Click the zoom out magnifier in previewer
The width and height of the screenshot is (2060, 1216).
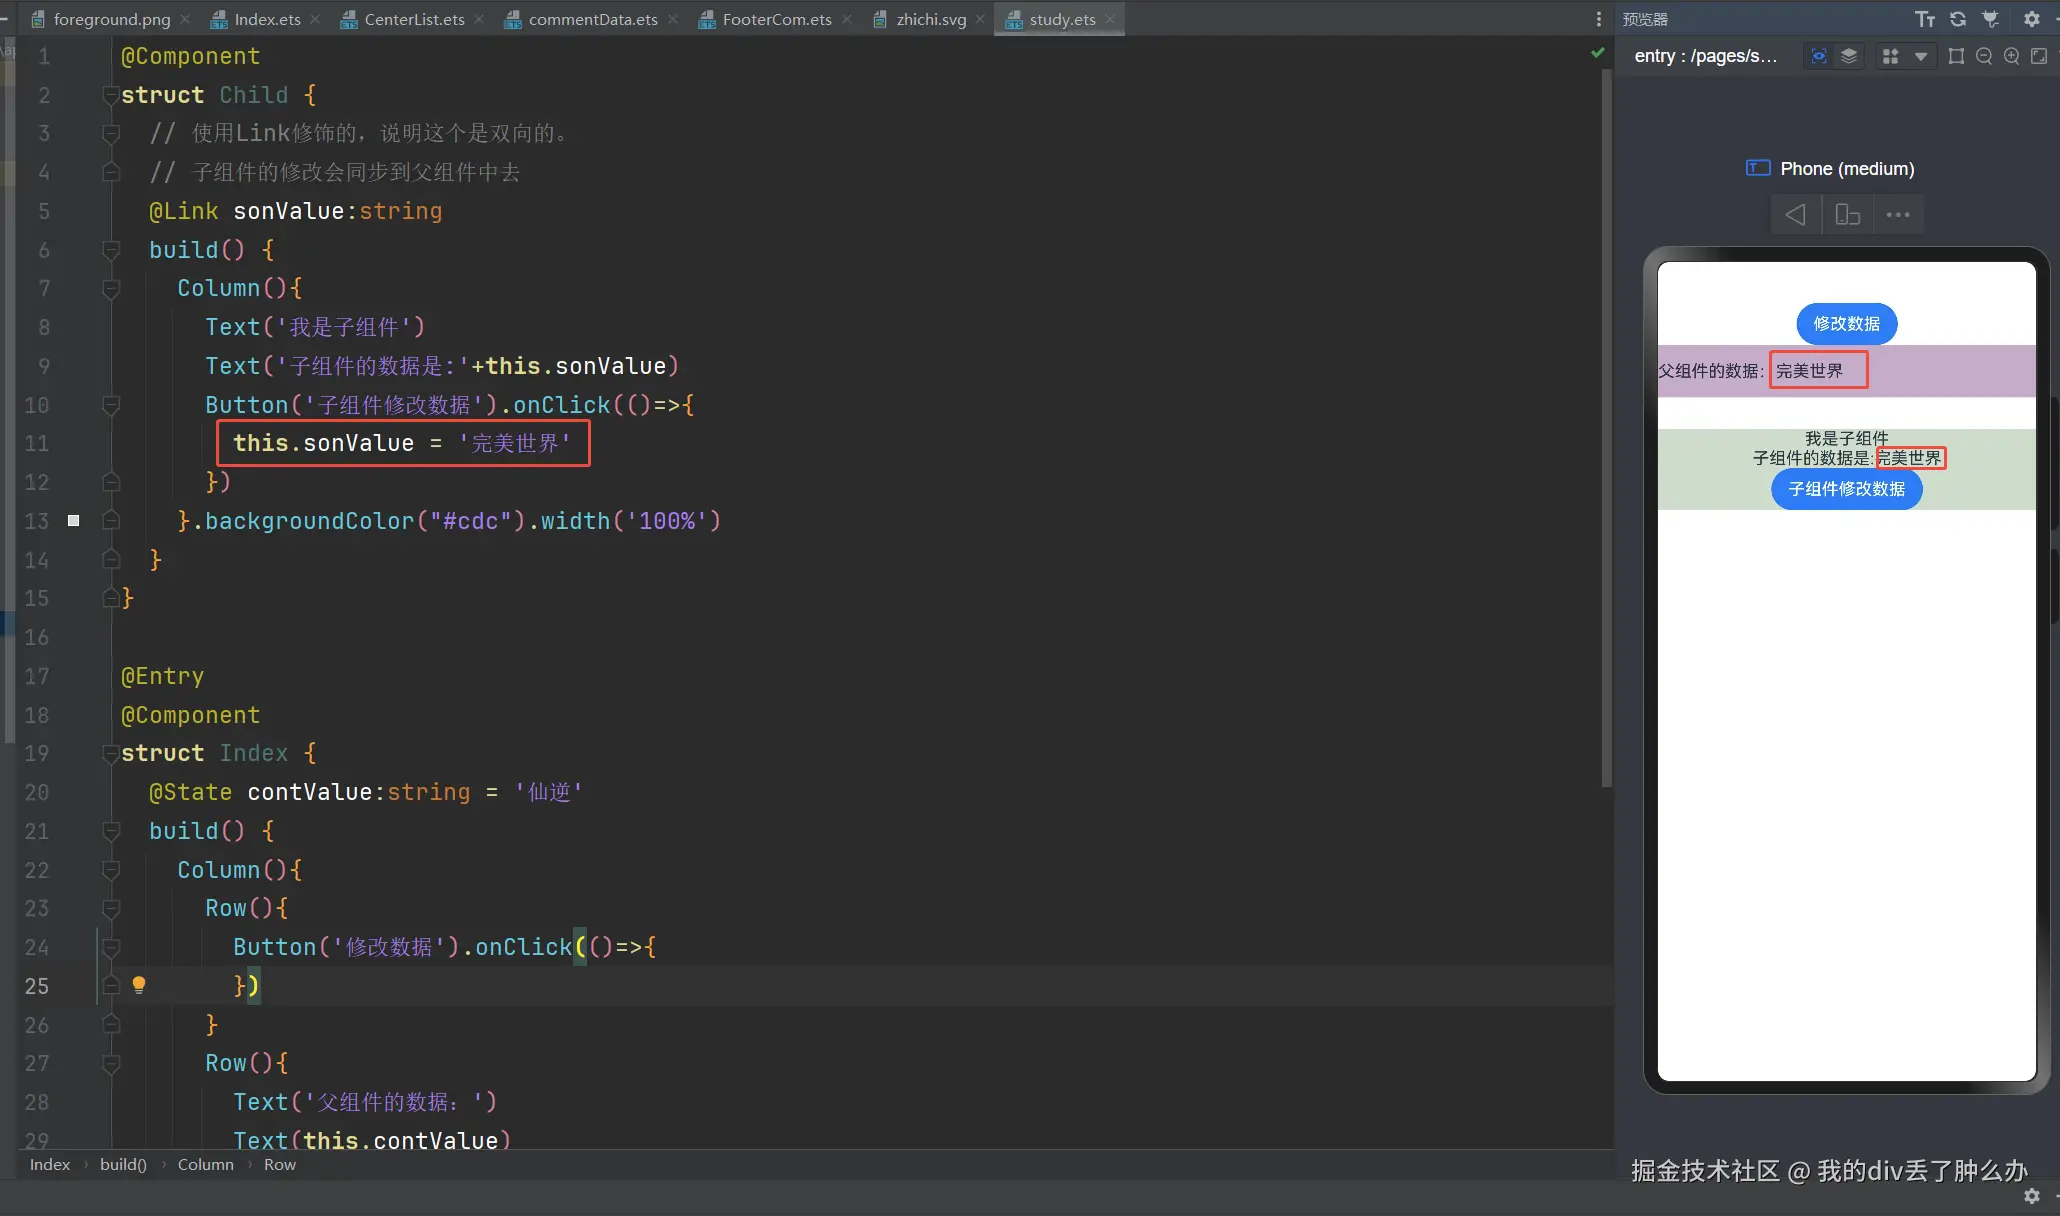coord(1984,56)
